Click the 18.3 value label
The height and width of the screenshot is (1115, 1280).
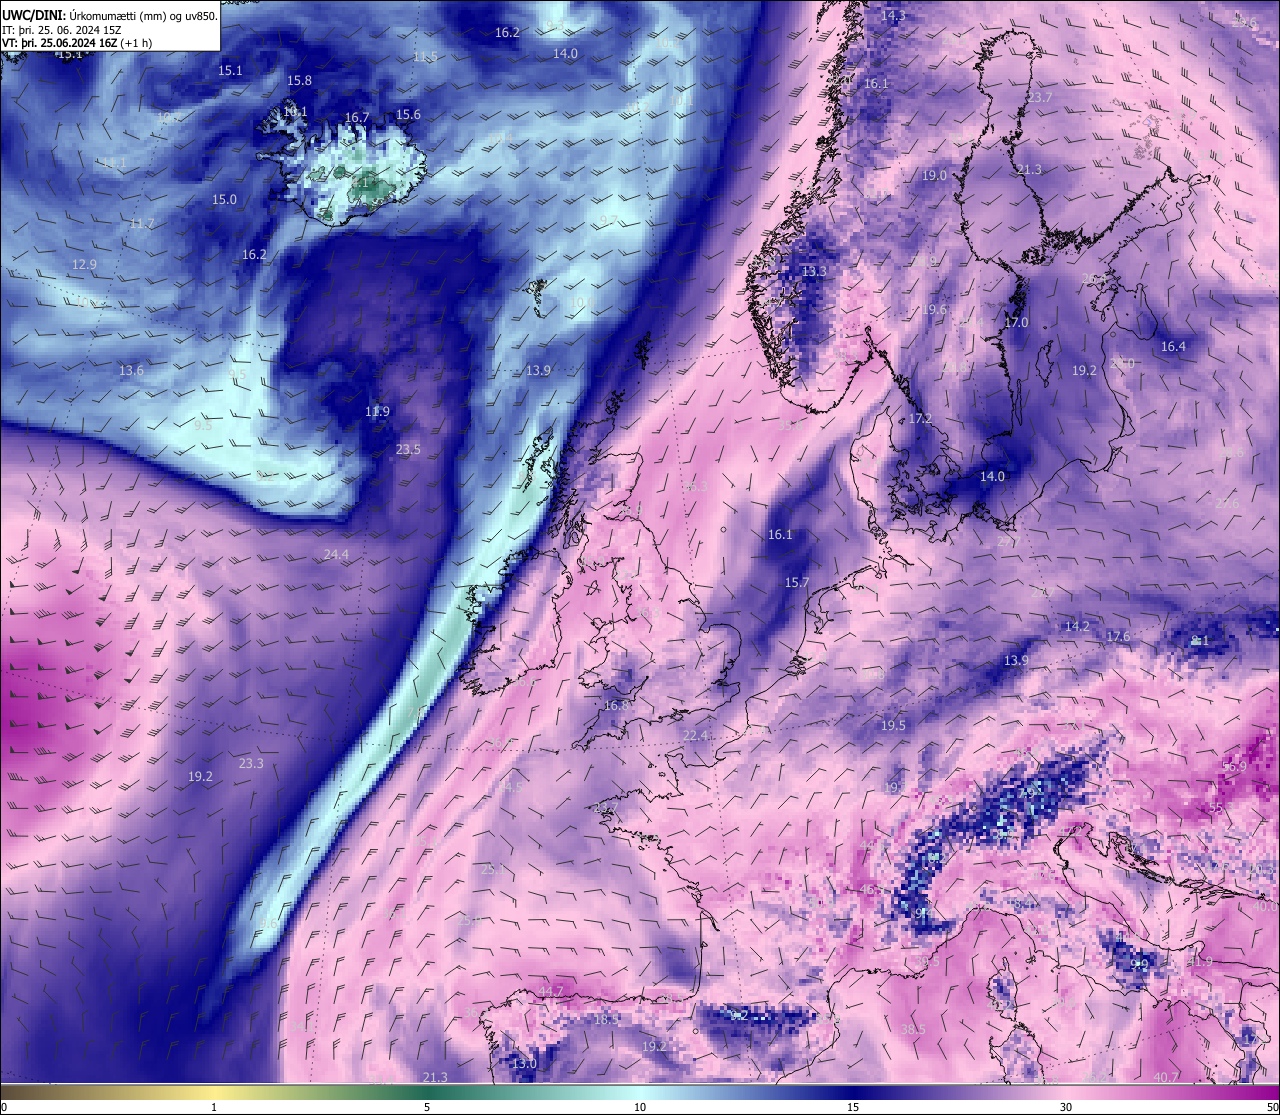(606, 1020)
